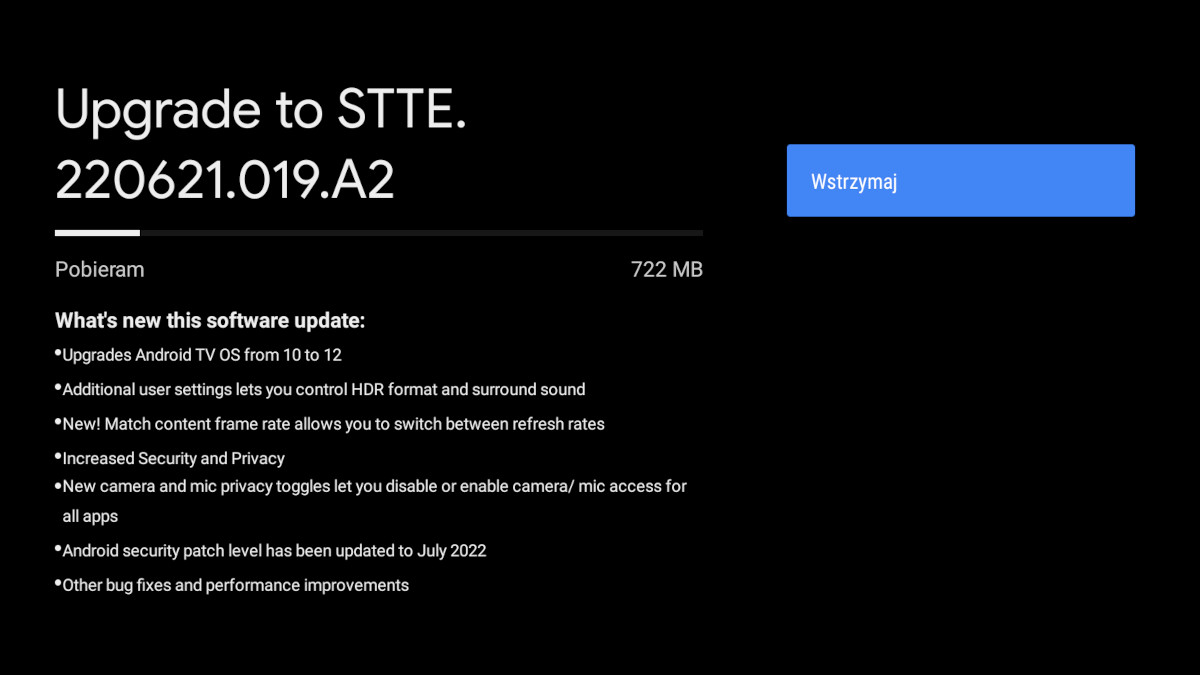Image resolution: width=1200 pixels, height=675 pixels.
Task: Click the bullet before "Other bug fixes"
Action: tap(58, 583)
